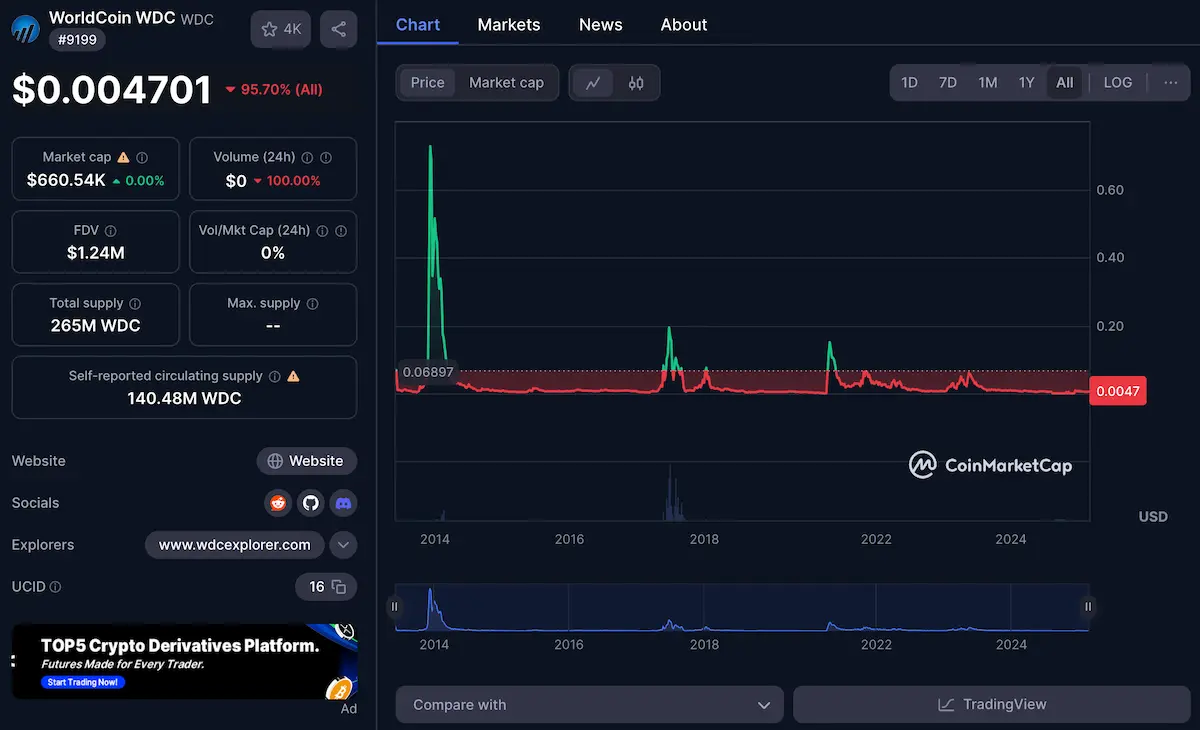Switch to line chart icon

coord(593,83)
